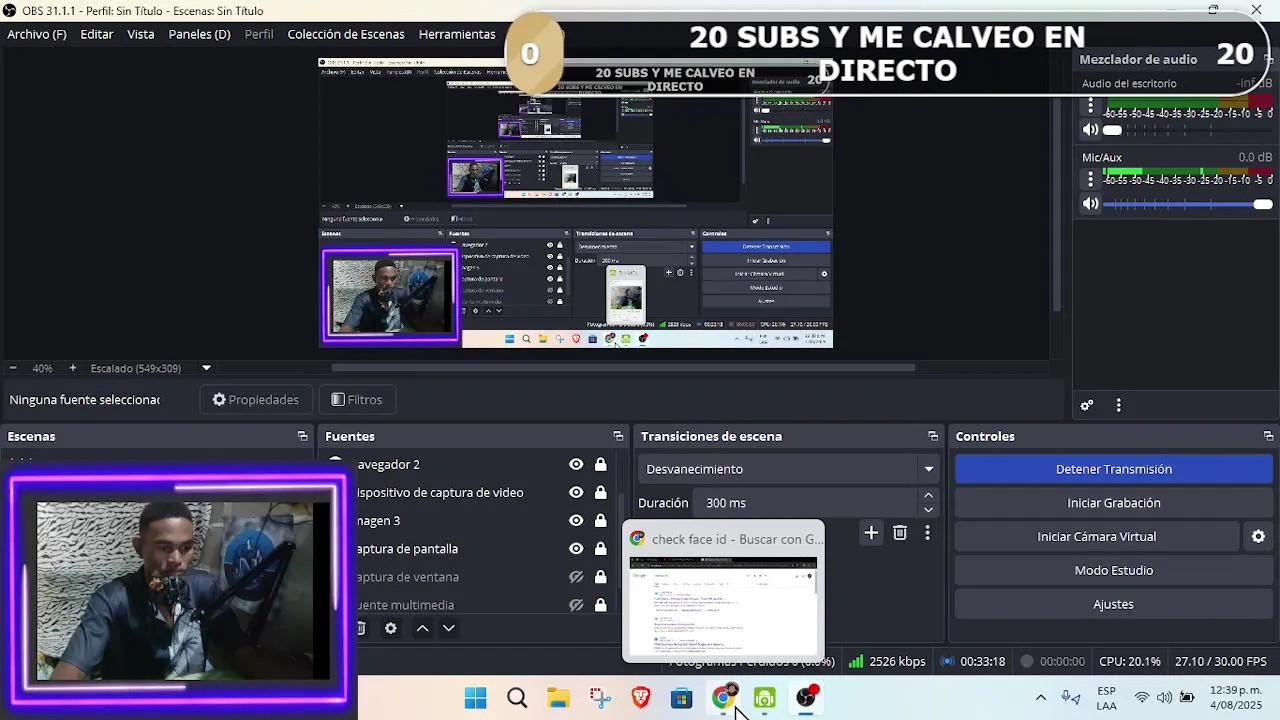Open source properties gear in Fuentes toolbar
The image size is (1280, 720).
(x=391, y=628)
